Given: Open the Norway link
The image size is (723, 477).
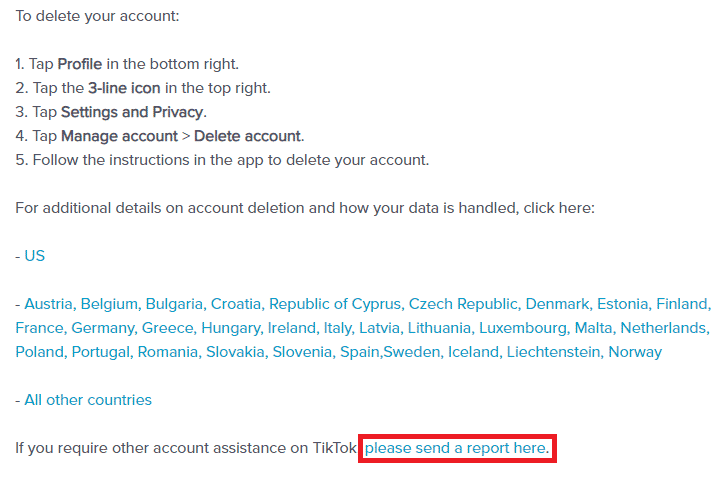Looking at the screenshot, I should coord(635,352).
